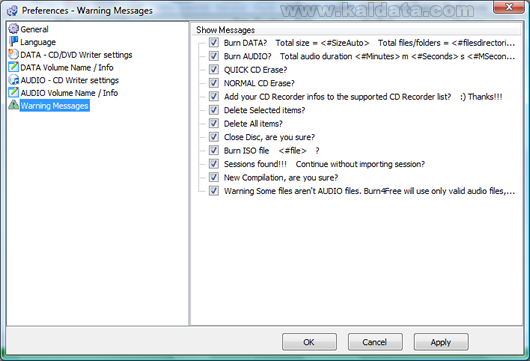Click the 'Total size = <#SizeAuto>' text
Viewport: 530px width, 361px height.
coord(322,43)
